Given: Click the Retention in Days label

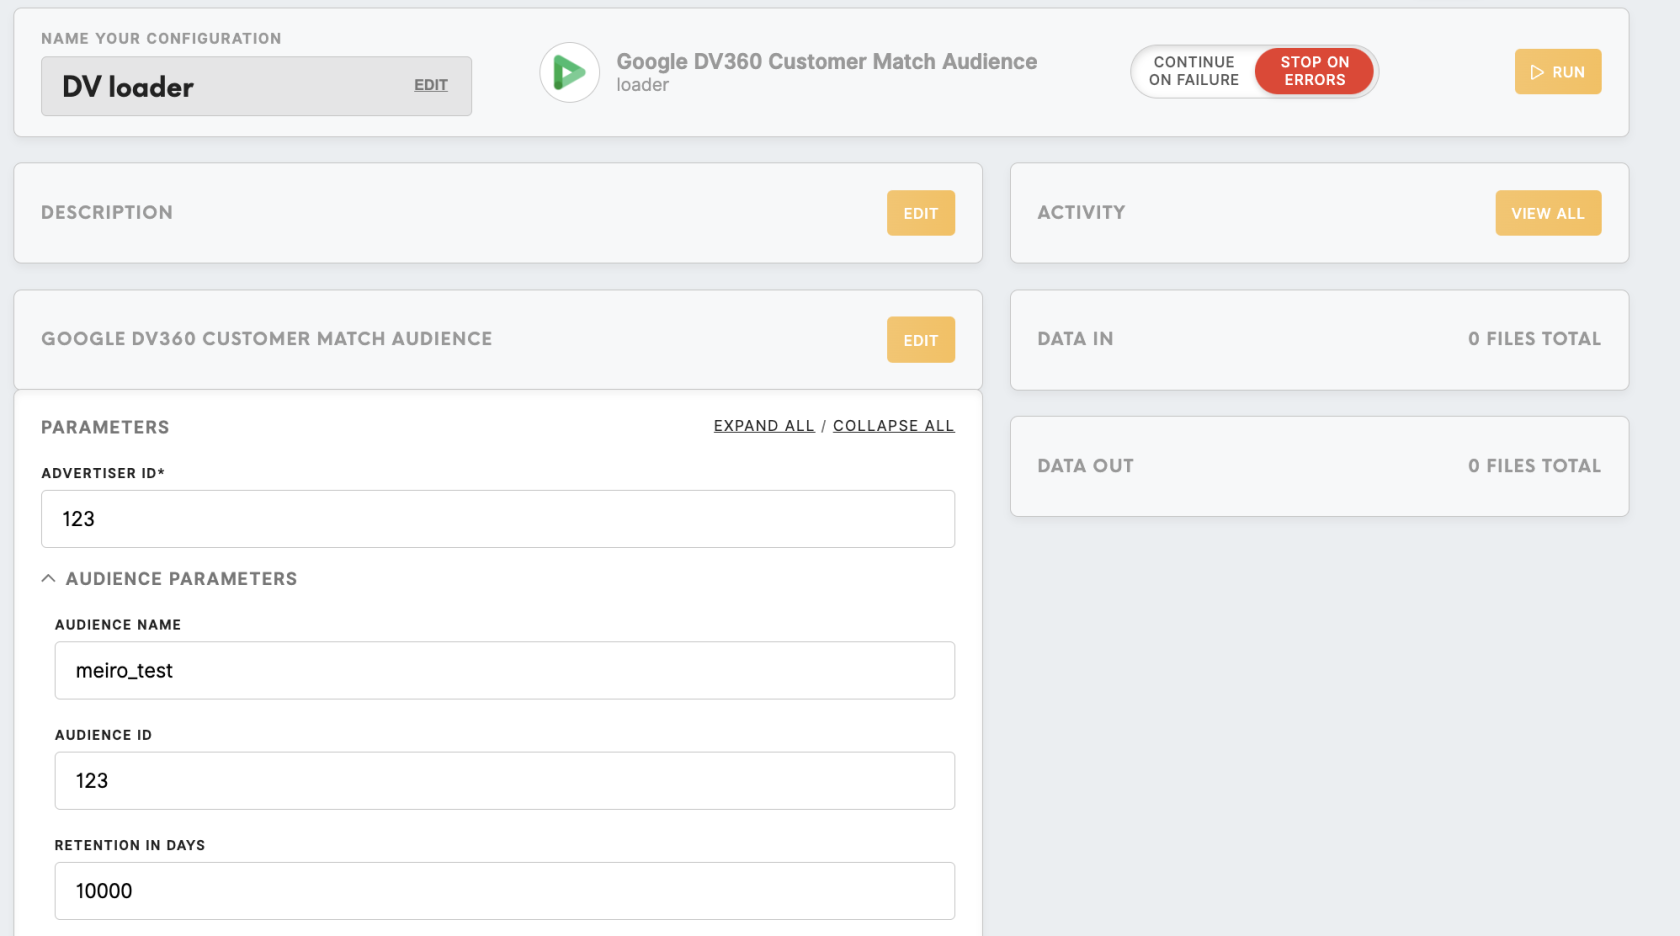Looking at the screenshot, I should 130,845.
